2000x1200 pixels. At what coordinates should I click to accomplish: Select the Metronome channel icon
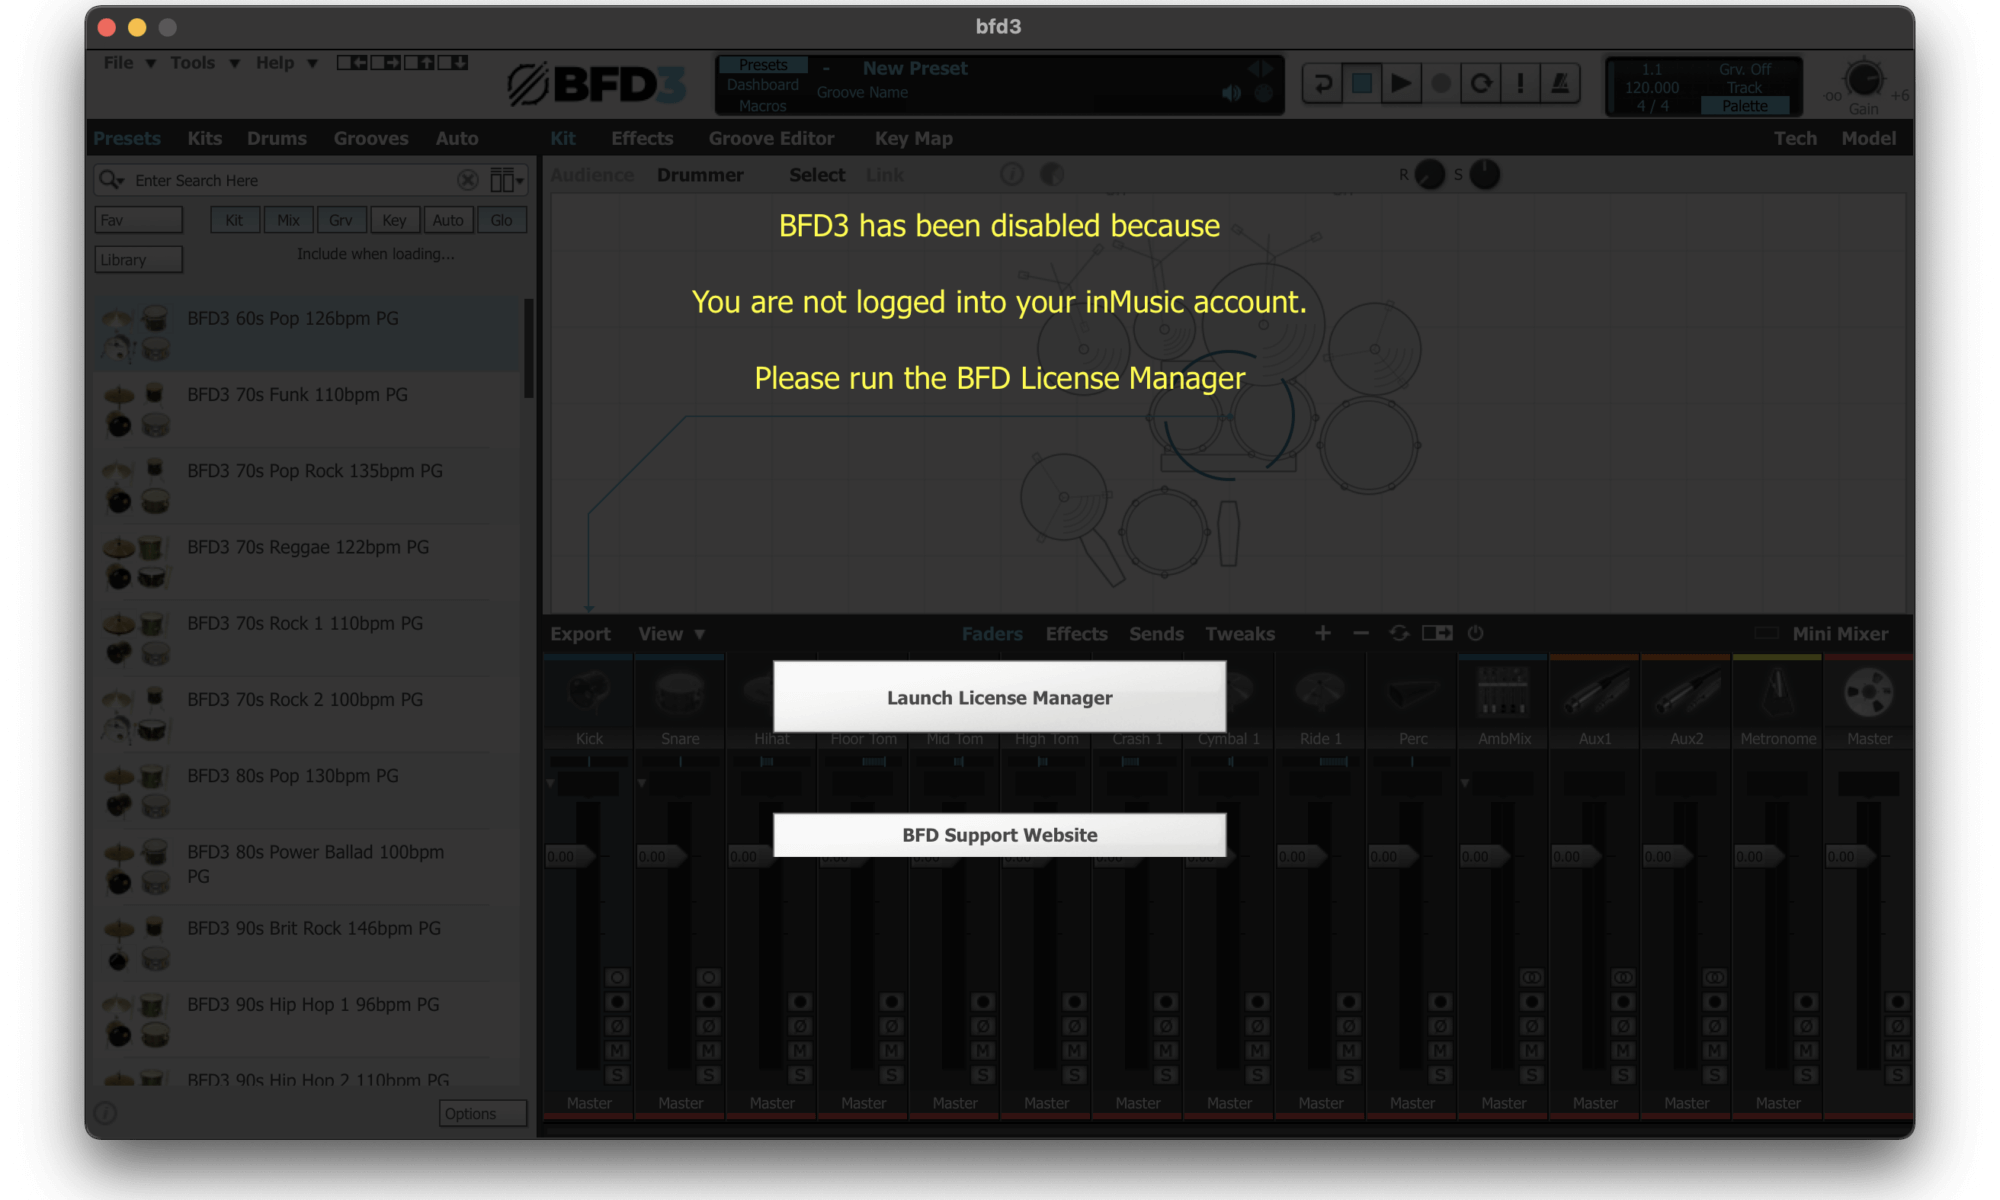pyautogui.click(x=1777, y=693)
